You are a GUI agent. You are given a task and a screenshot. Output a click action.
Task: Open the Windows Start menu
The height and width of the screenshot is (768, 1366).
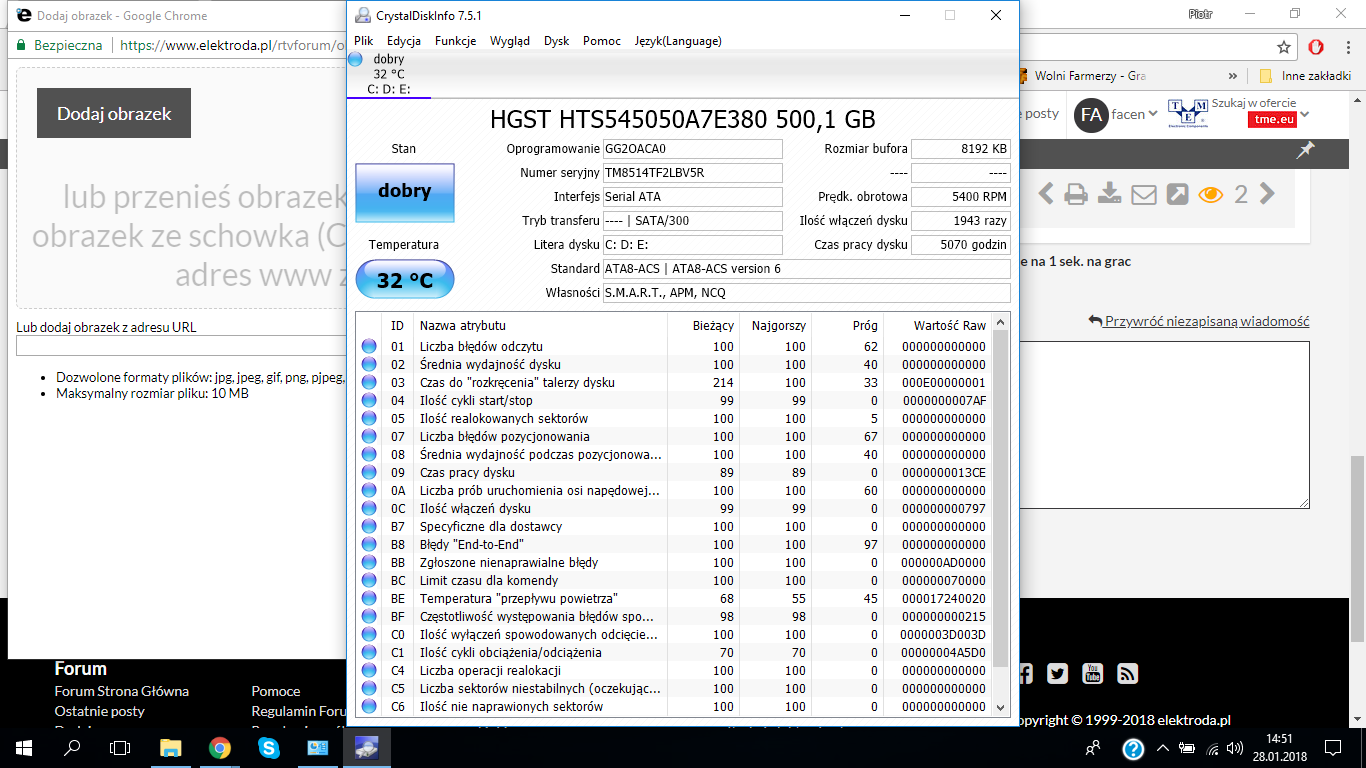pyautogui.click(x=24, y=747)
